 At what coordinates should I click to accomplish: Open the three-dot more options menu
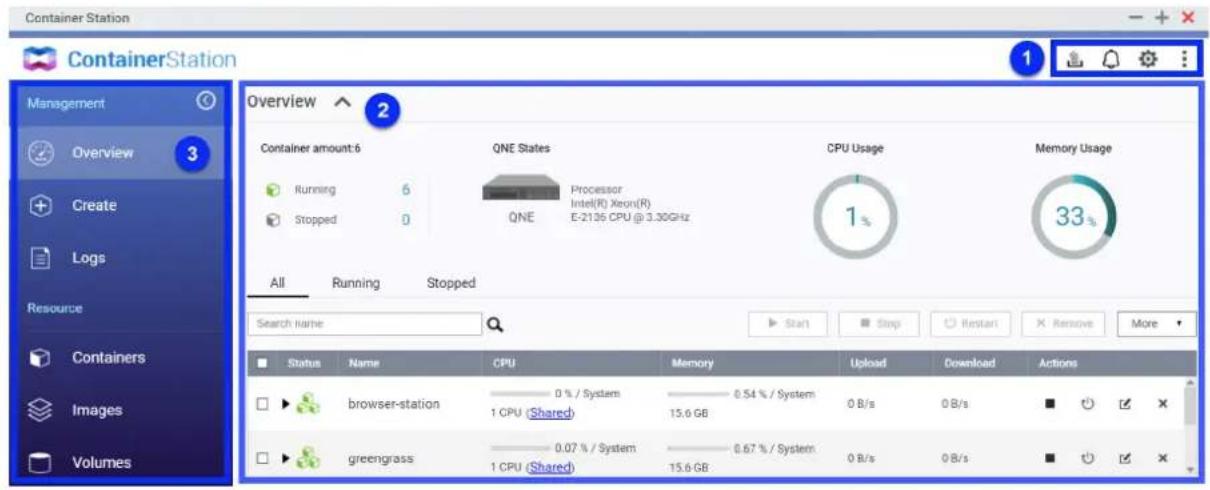[1185, 60]
